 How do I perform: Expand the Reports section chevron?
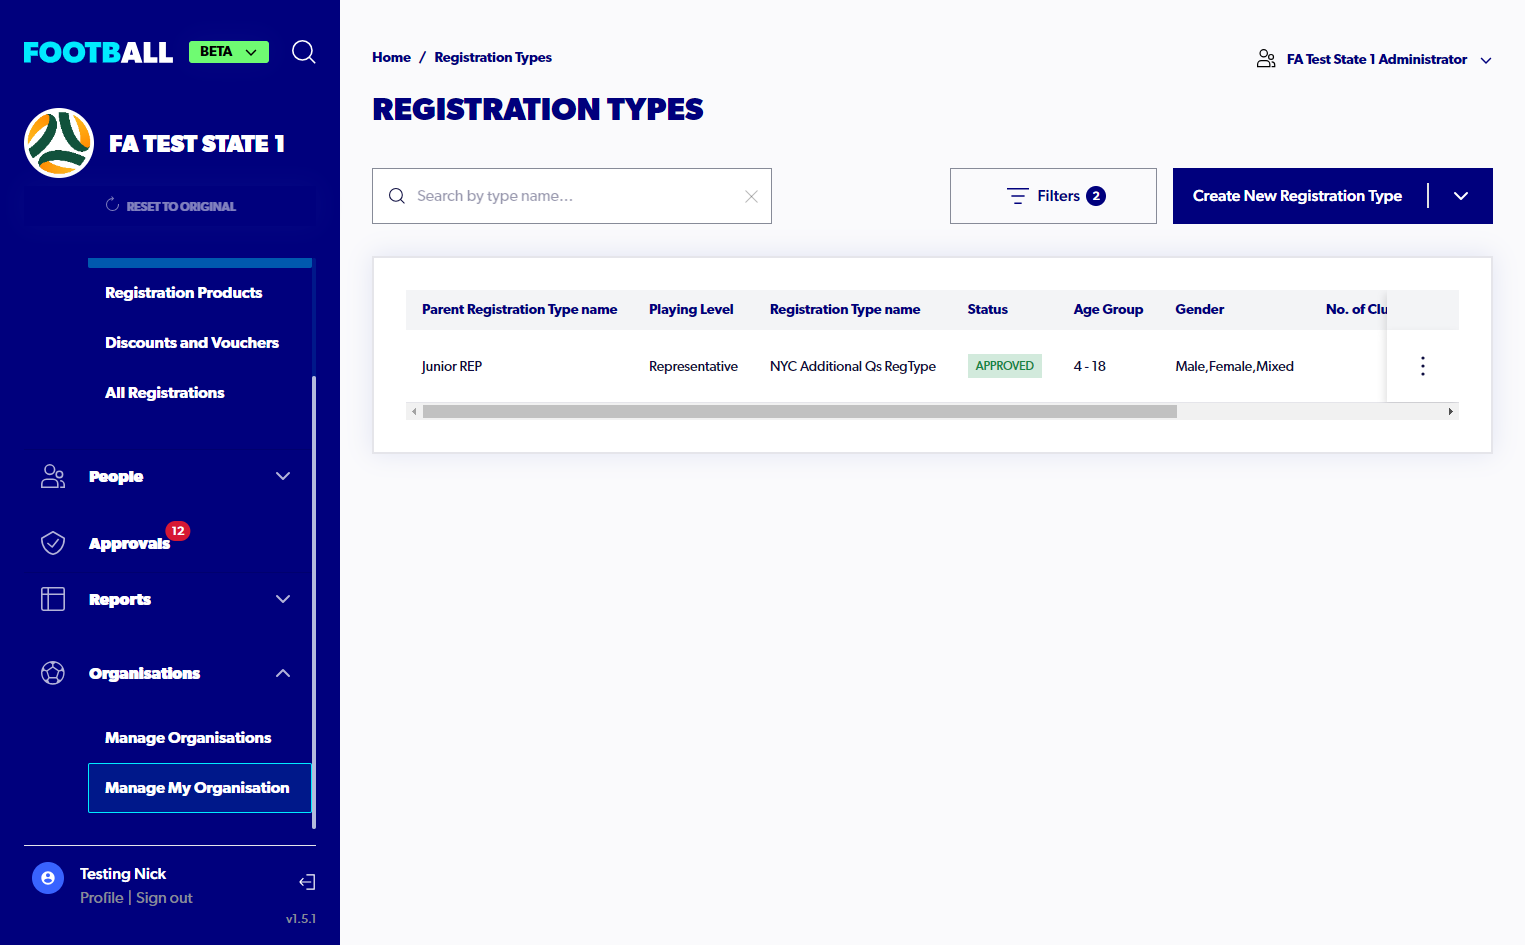coord(283,599)
